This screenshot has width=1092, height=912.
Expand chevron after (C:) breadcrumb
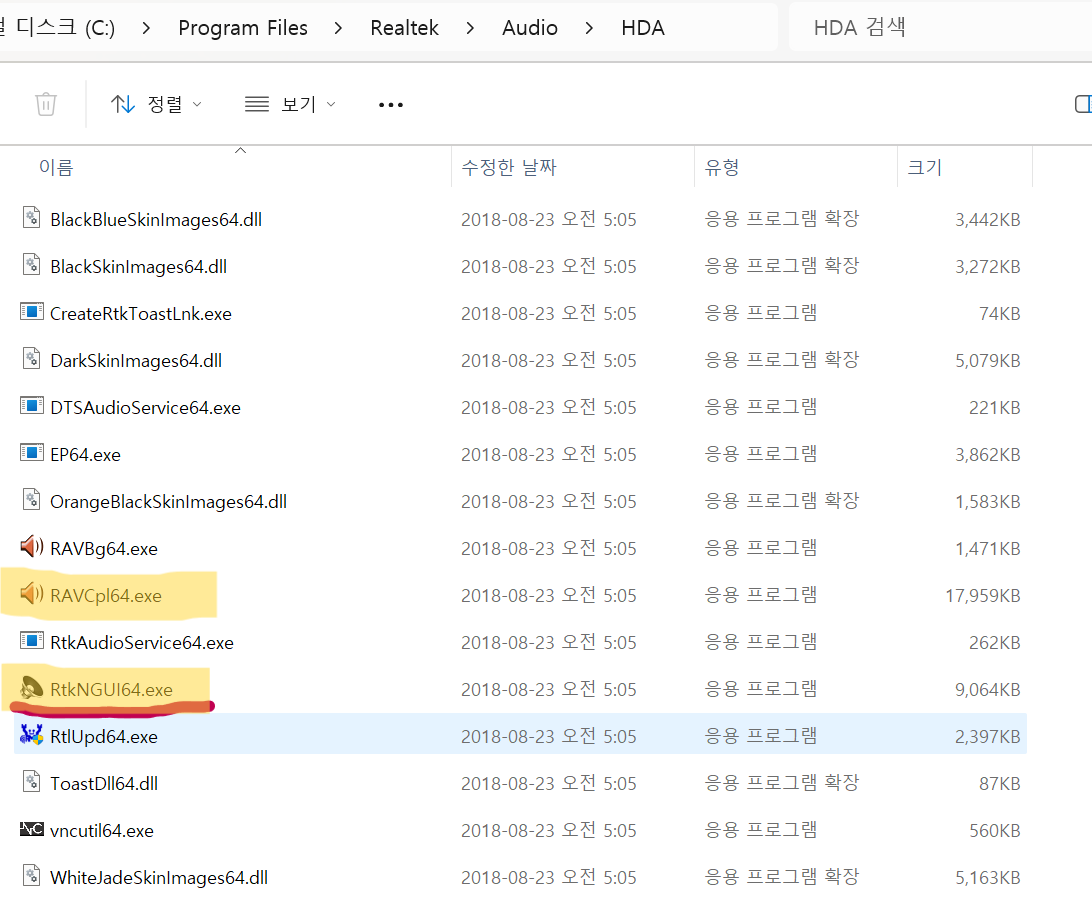pos(146,28)
